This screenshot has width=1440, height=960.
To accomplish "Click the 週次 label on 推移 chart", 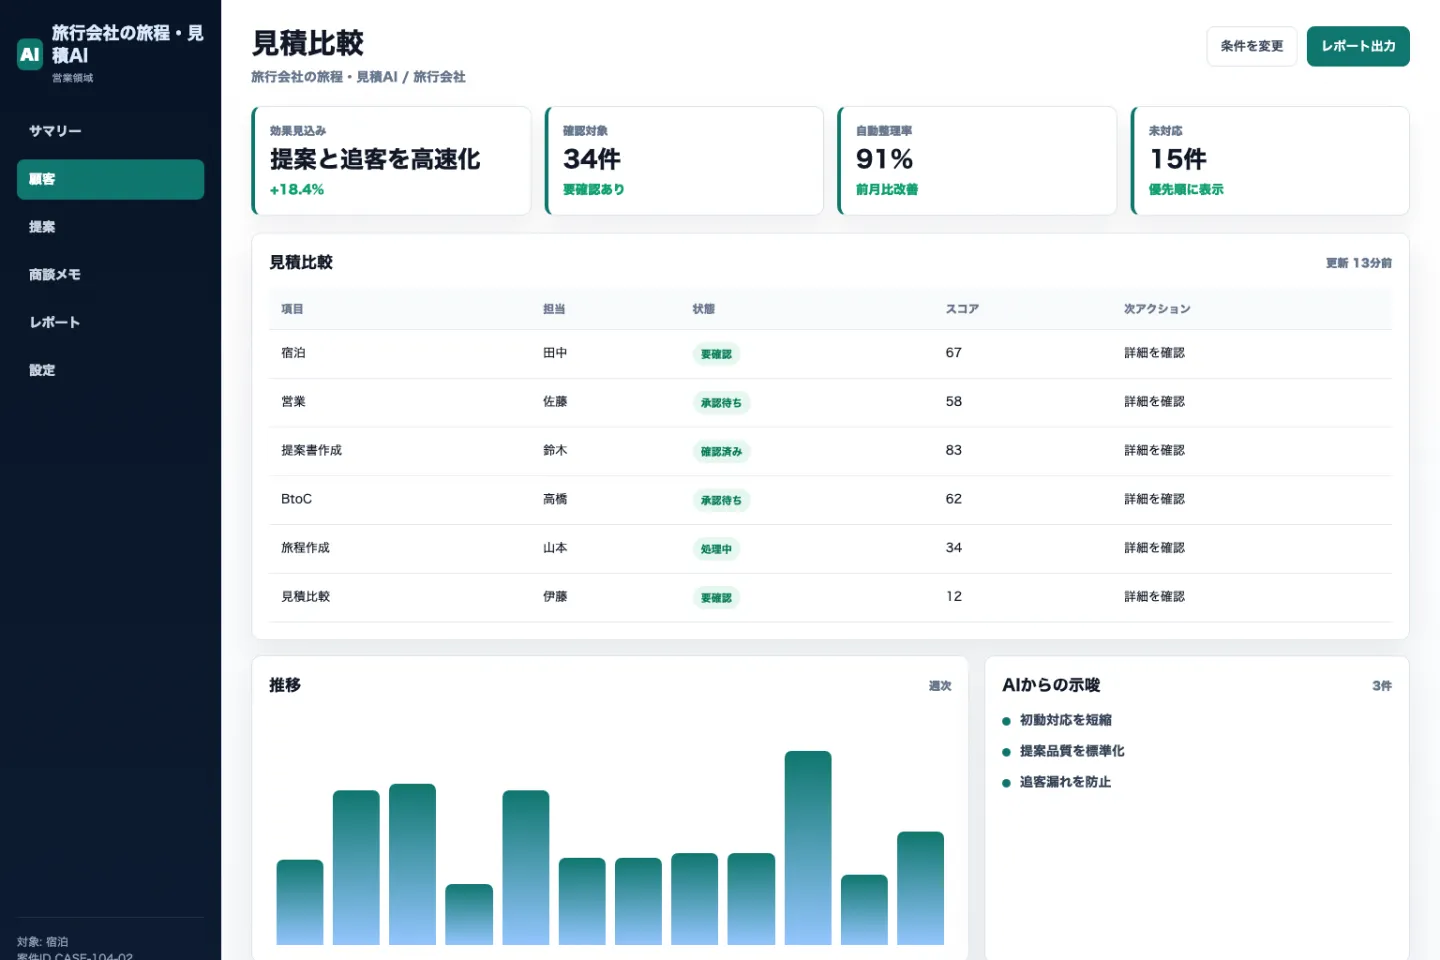I will tap(940, 686).
